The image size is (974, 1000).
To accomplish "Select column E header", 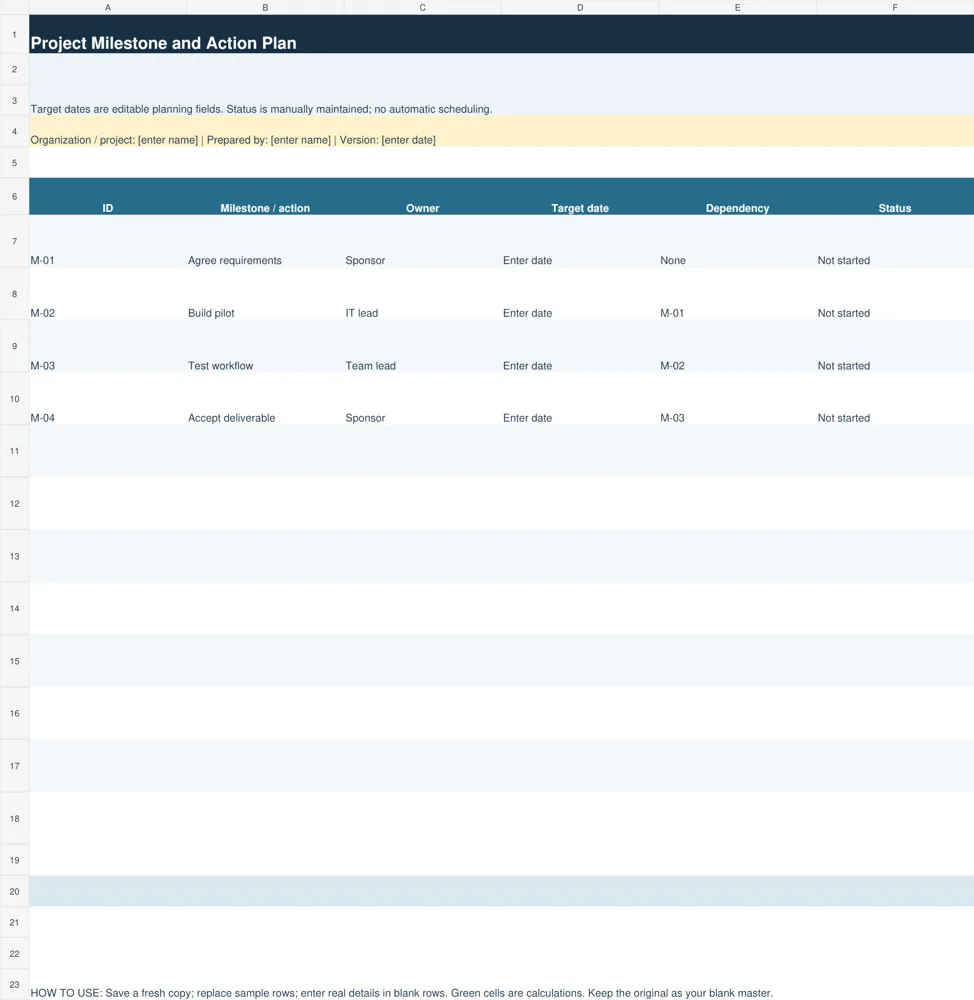I will pyautogui.click(x=738, y=8).
